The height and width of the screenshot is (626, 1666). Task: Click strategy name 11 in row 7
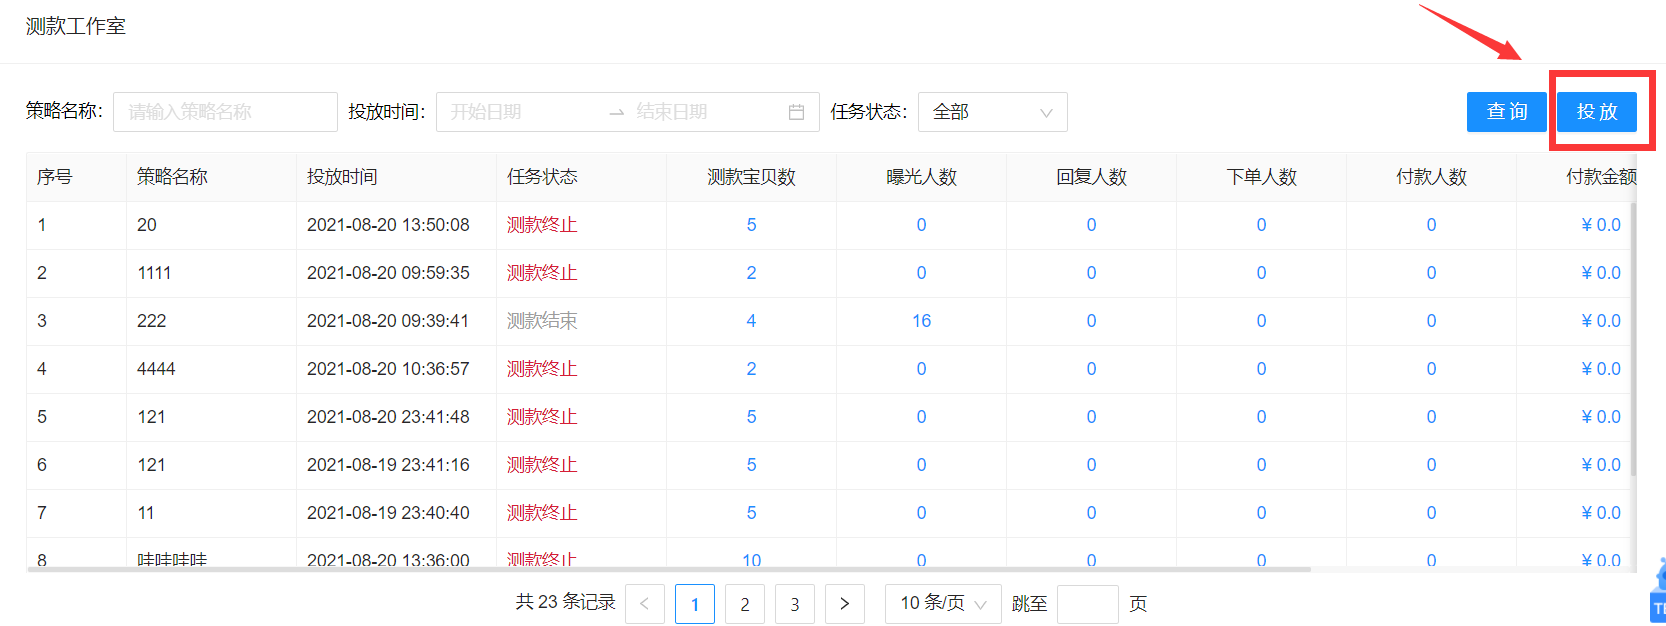146,513
